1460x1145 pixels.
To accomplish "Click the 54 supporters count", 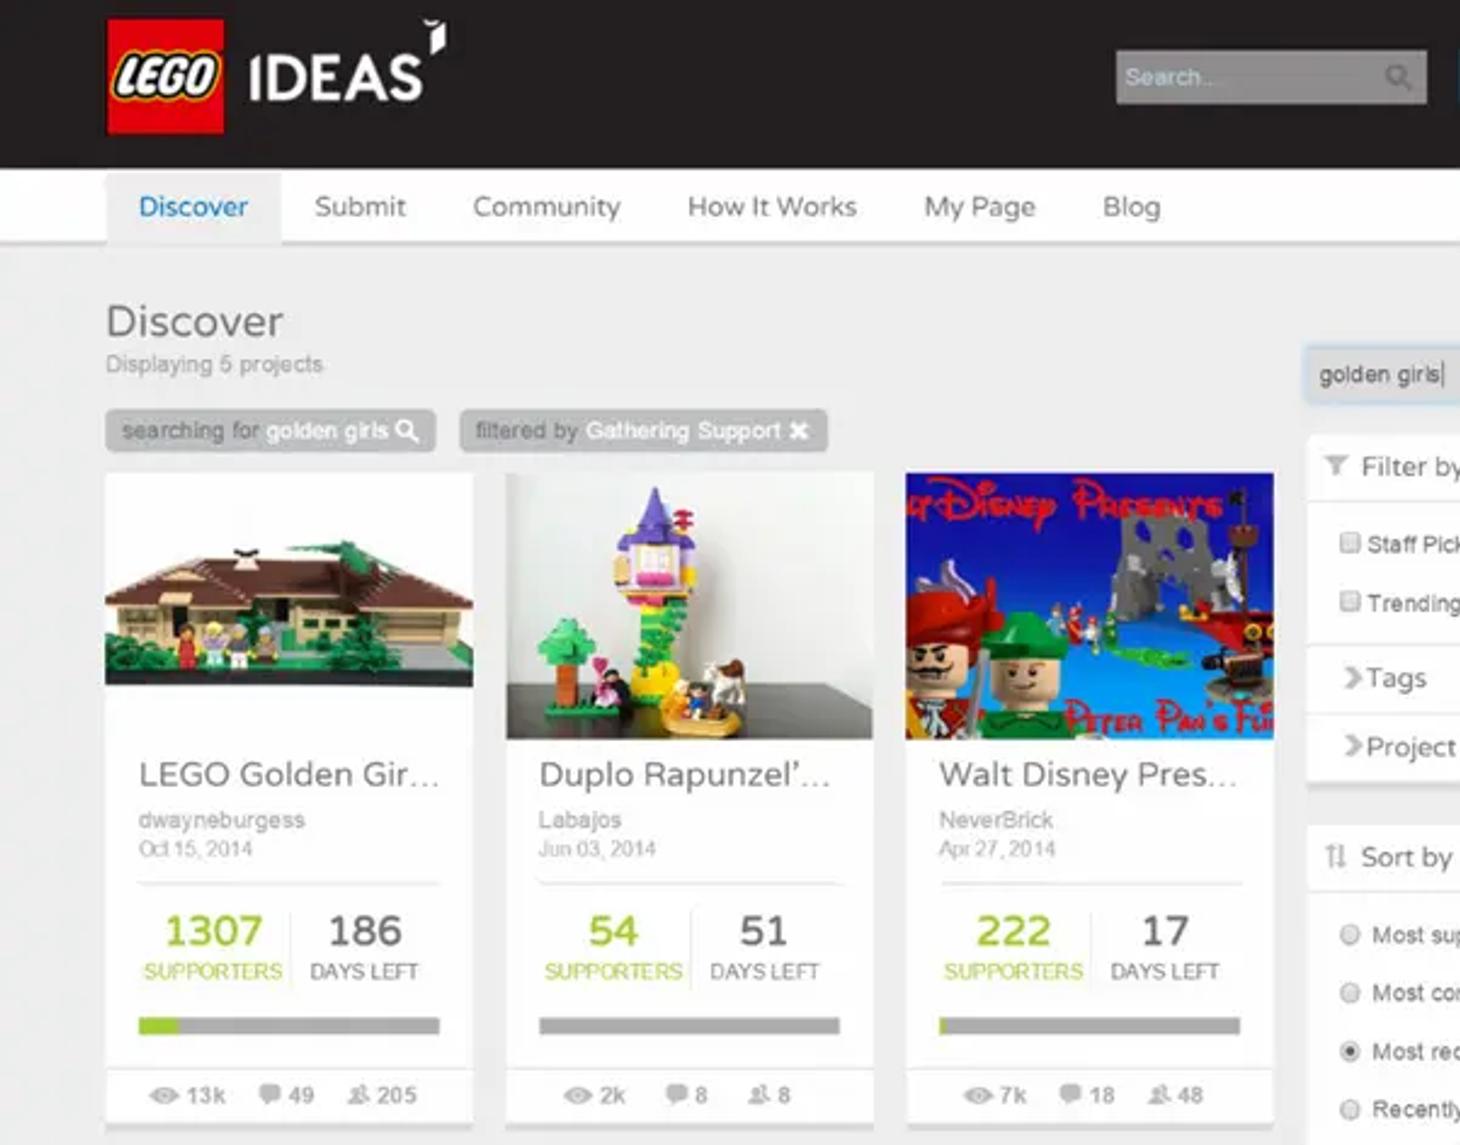I will click(613, 931).
